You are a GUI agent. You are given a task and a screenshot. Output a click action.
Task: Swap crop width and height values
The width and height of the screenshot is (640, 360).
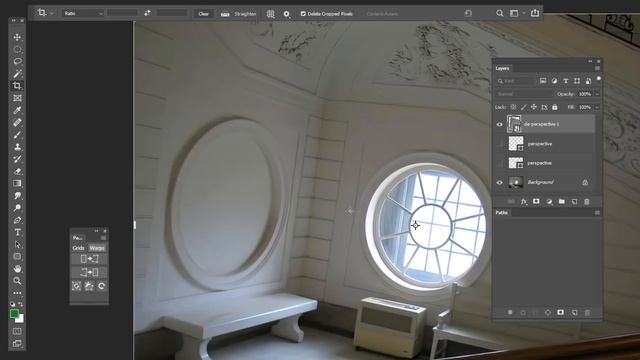pos(147,13)
